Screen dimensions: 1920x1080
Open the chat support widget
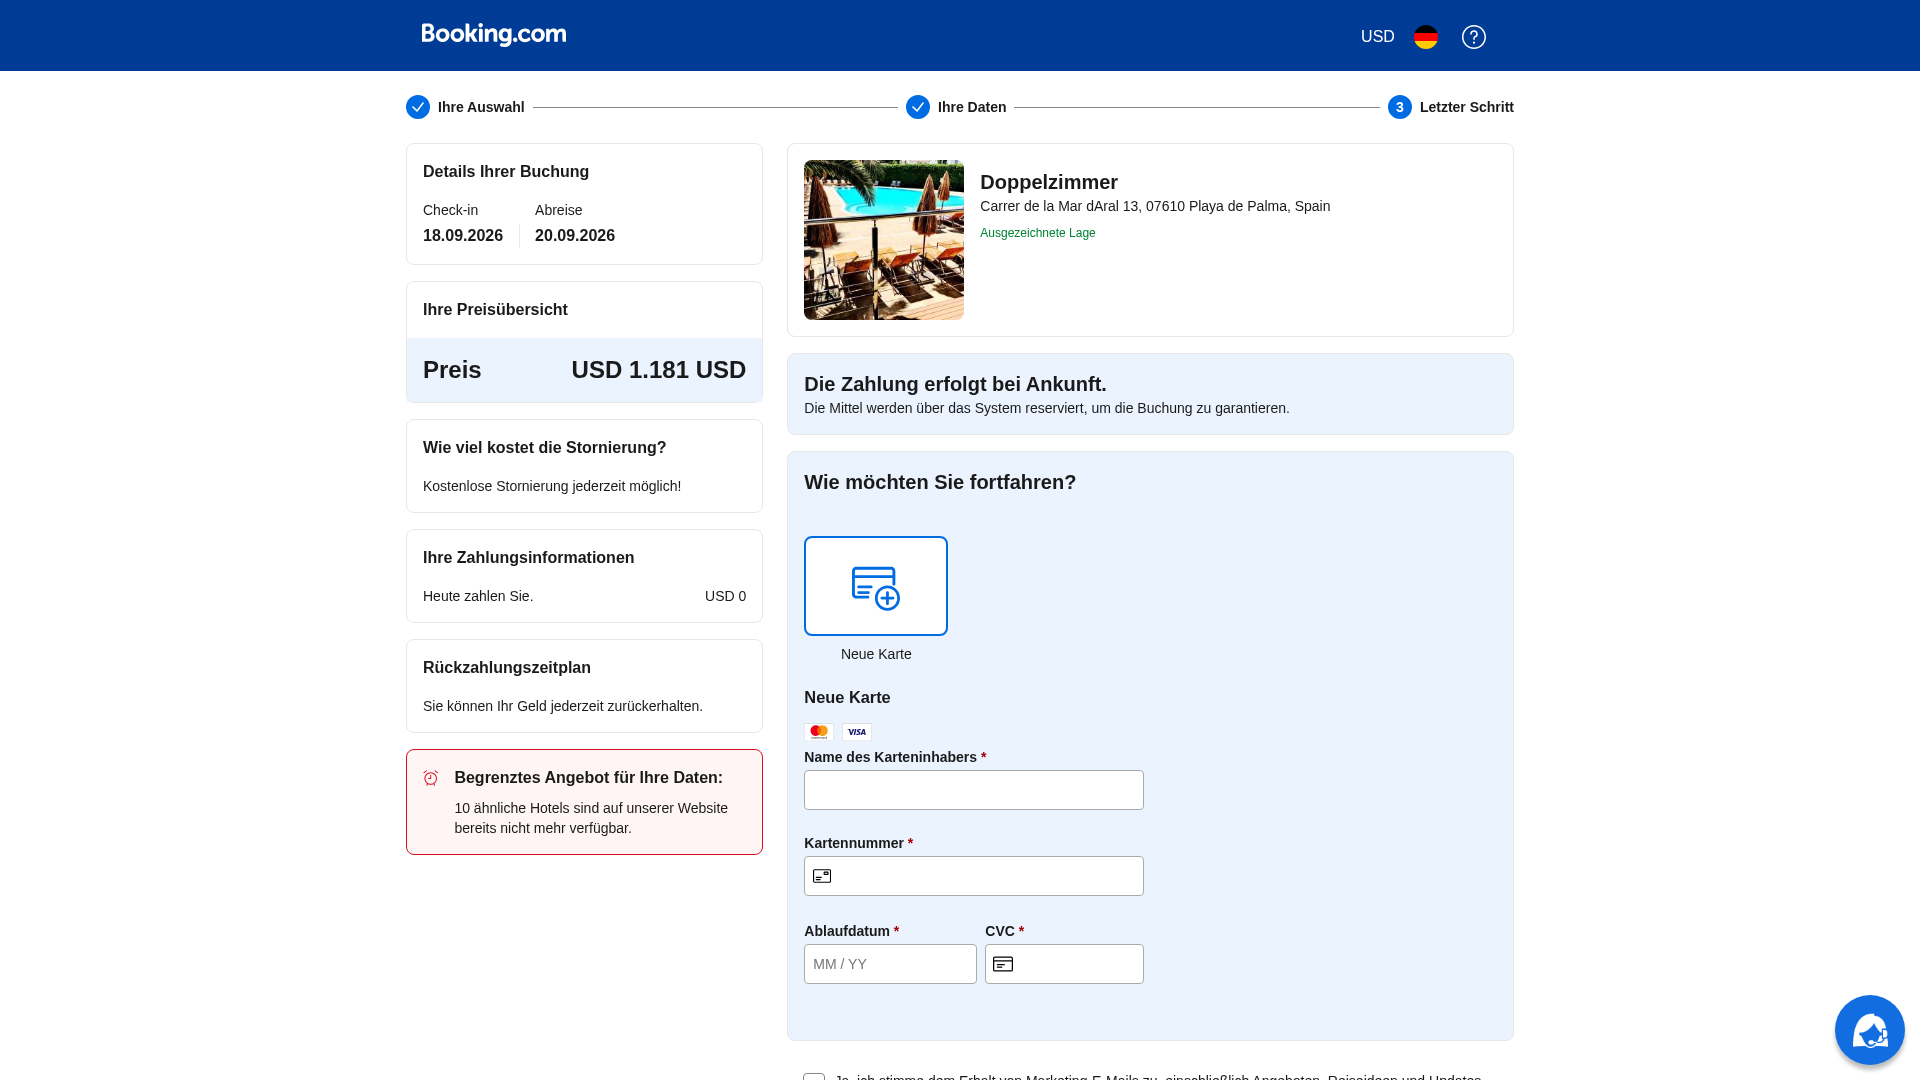click(1869, 1030)
